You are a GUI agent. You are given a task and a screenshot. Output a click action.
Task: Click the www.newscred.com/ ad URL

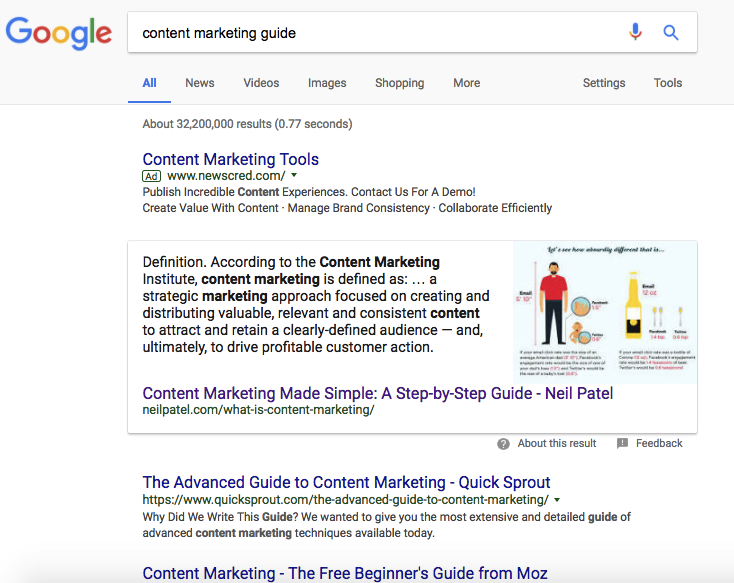click(x=226, y=176)
